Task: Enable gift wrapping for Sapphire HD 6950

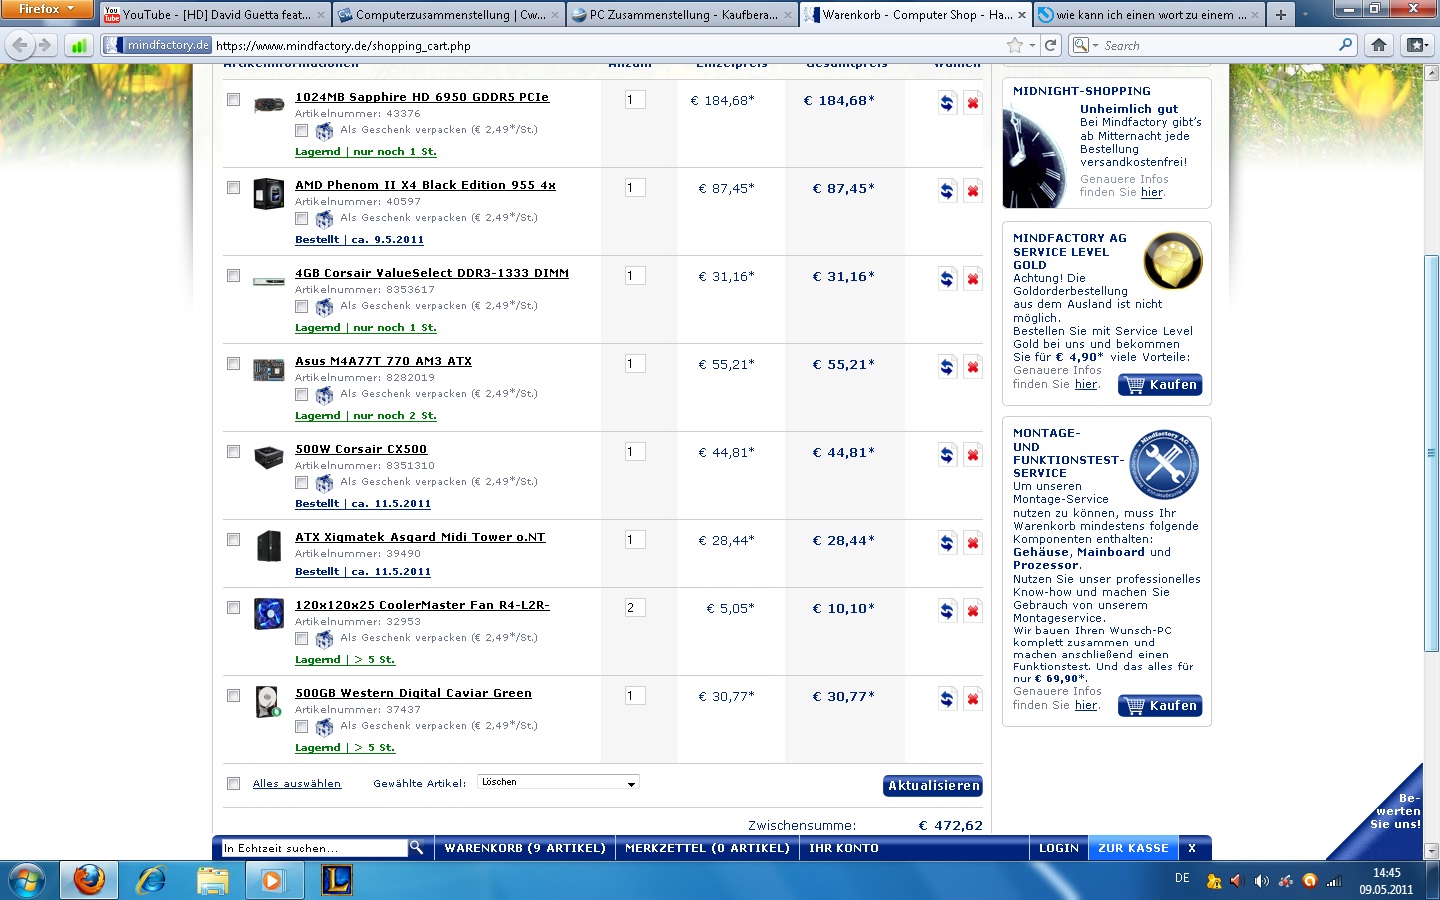Action: click(x=301, y=130)
